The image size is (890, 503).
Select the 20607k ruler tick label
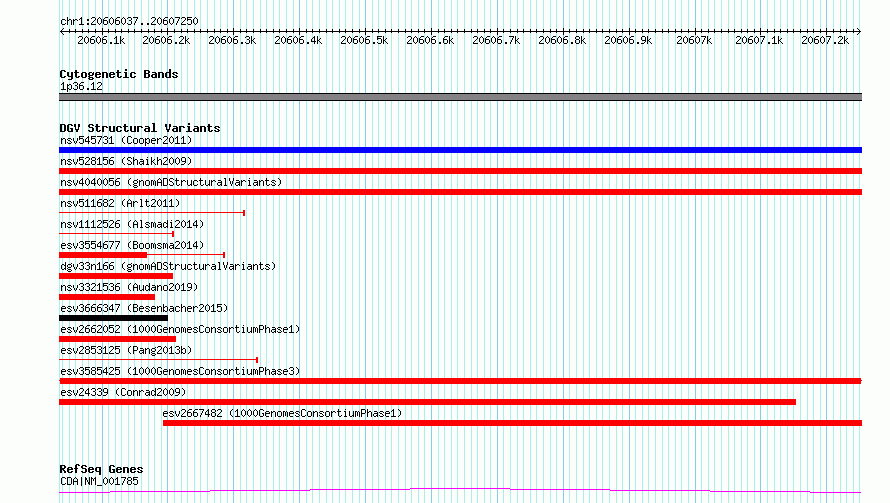(x=694, y=40)
